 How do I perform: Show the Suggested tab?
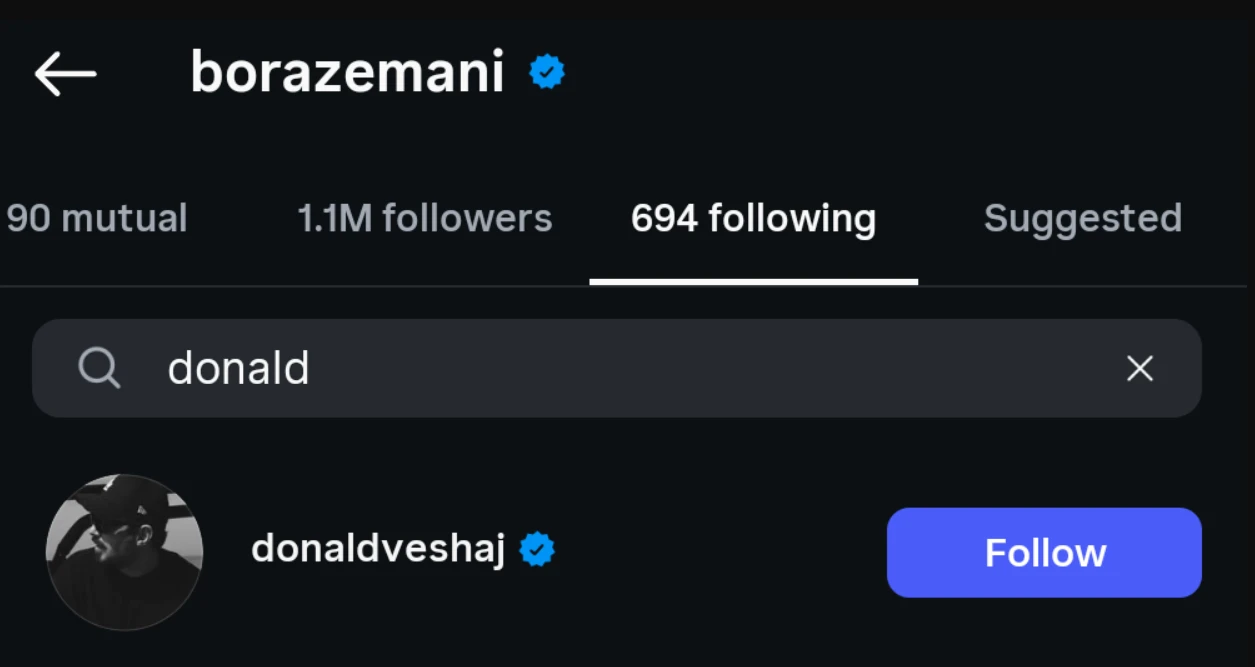point(1082,219)
